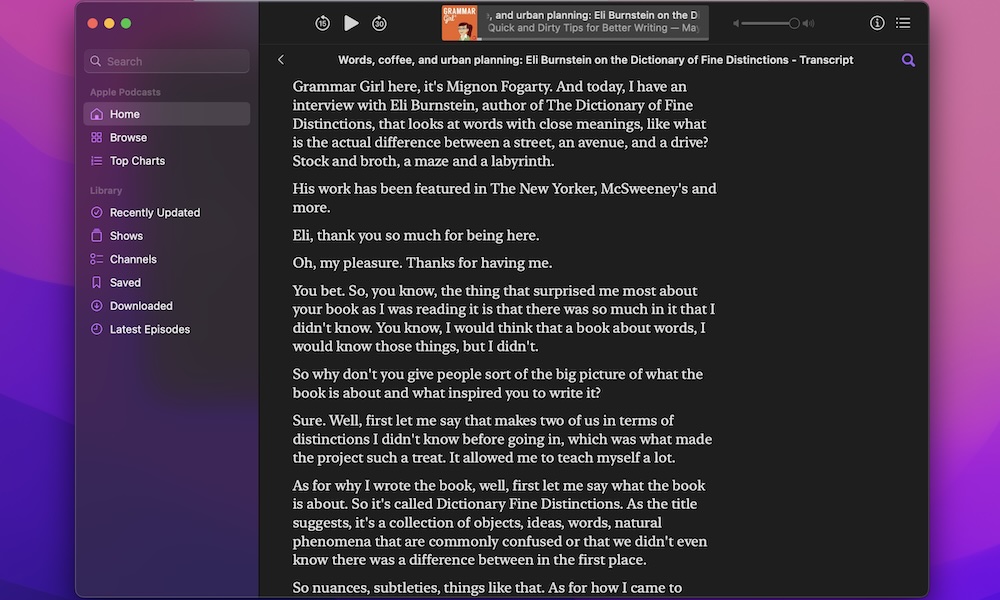Open the episode info panel
The height and width of the screenshot is (600, 1000).
tap(877, 23)
